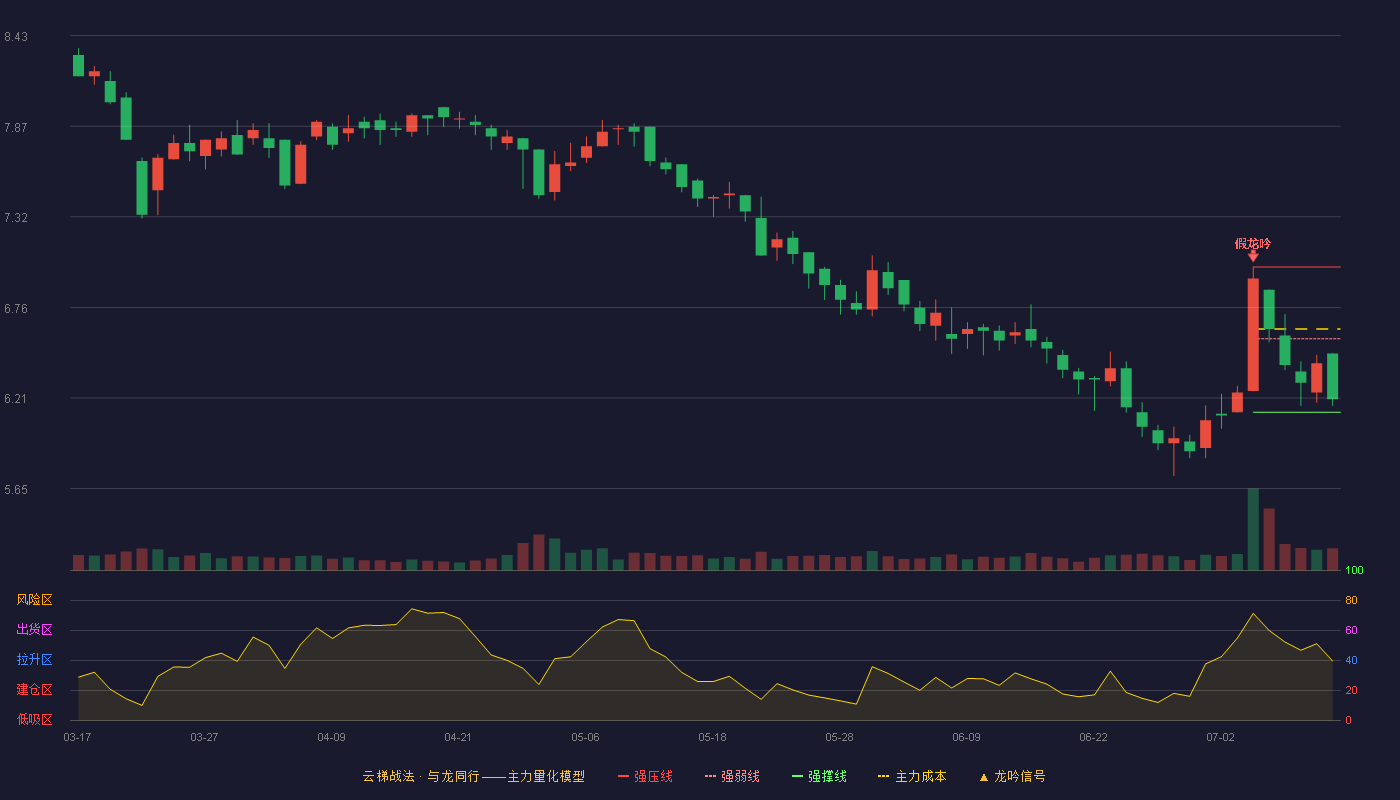1400x800 pixels.
Task: Click the 7.32 price axis label
Action: pos(16,218)
